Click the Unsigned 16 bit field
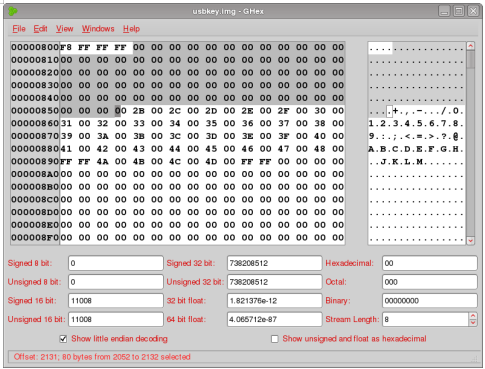 coord(116,320)
